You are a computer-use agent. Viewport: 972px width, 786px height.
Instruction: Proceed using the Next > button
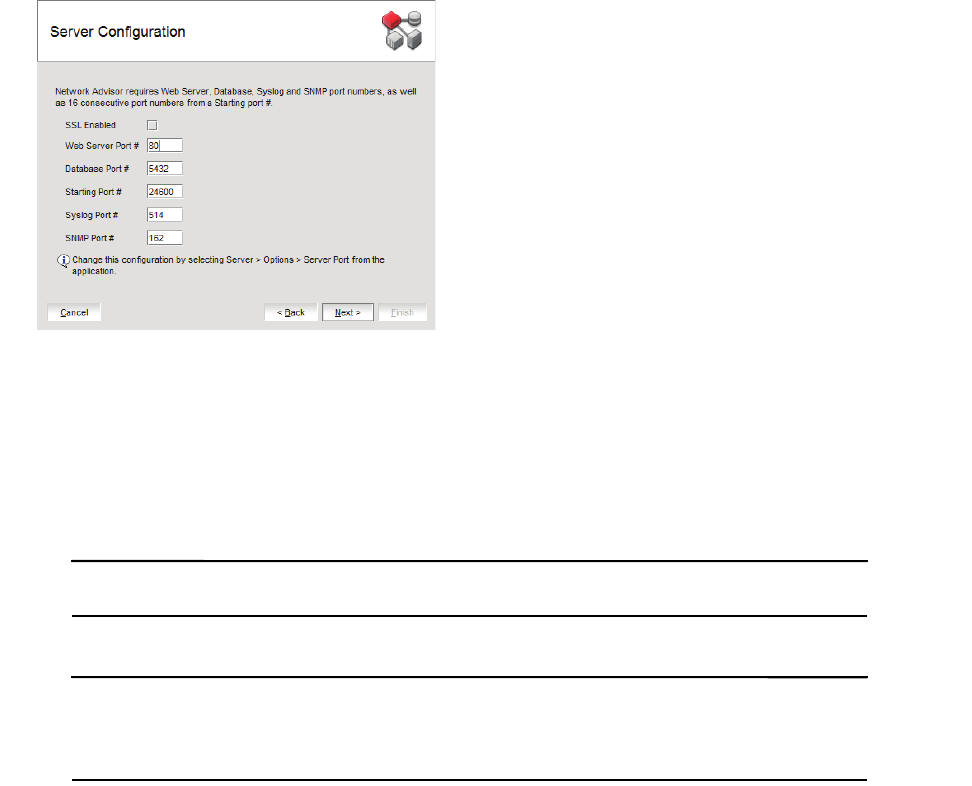pyautogui.click(x=348, y=312)
